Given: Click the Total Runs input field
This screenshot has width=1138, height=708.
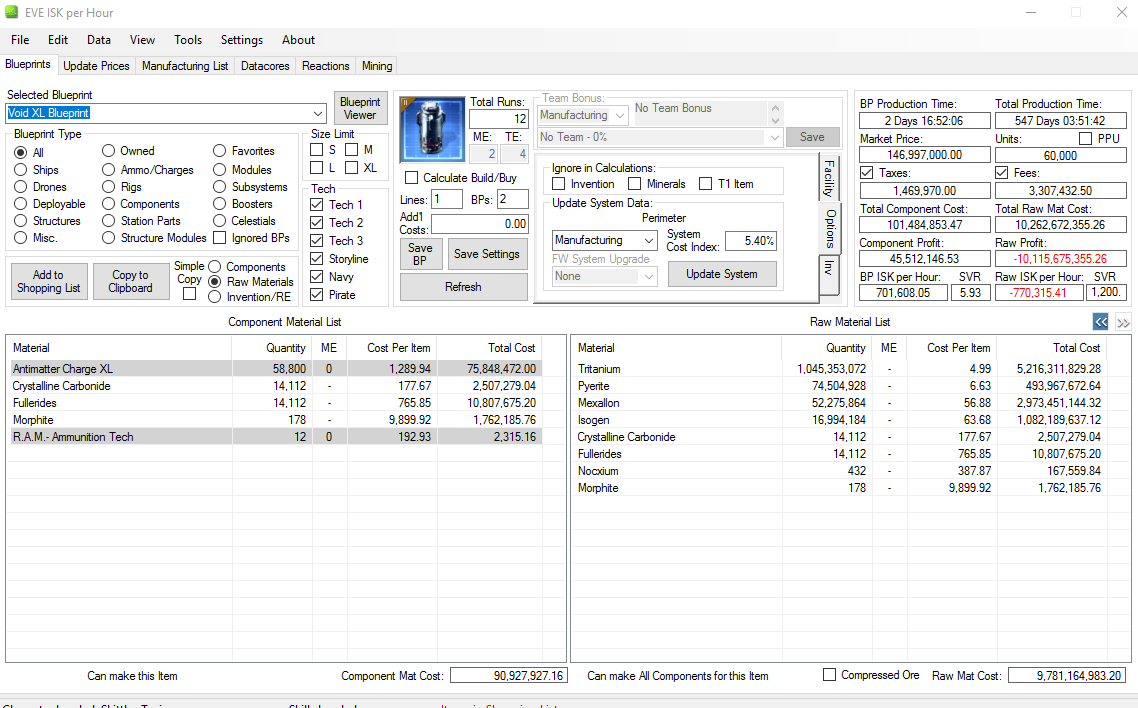Looking at the screenshot, I should [499, 119].
